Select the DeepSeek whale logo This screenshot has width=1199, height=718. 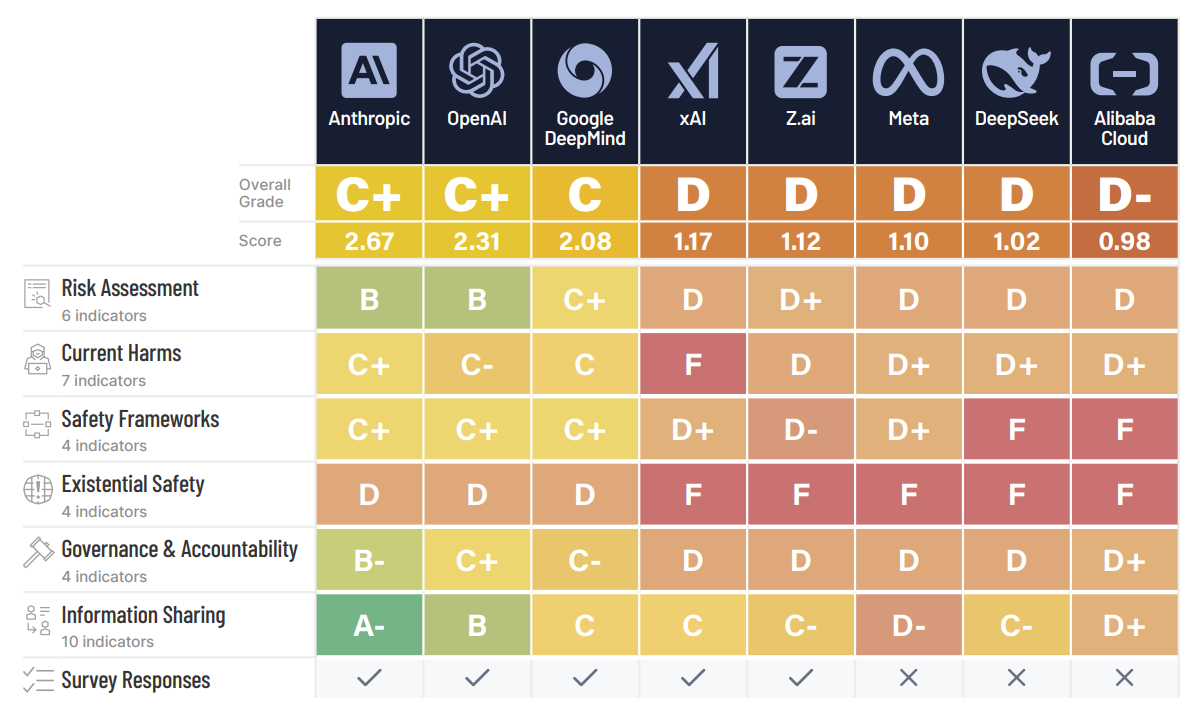point(1016,72)
